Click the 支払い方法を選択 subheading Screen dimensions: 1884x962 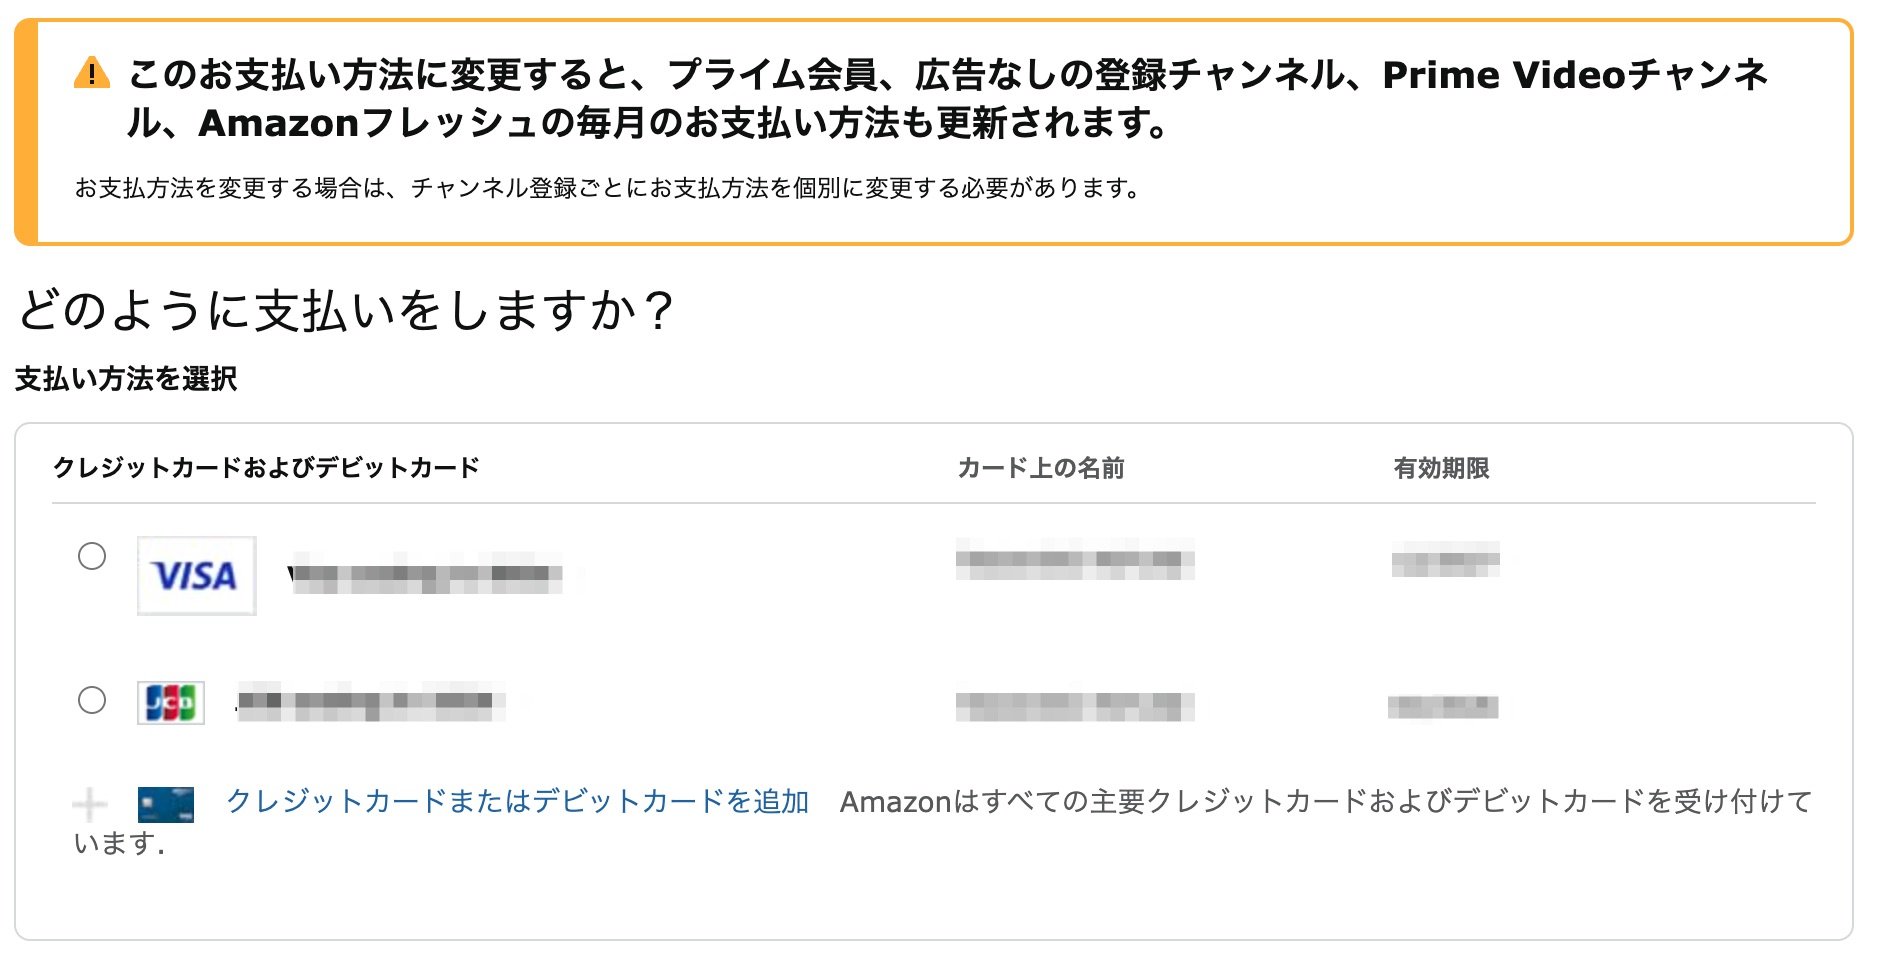tap(126, 379)
